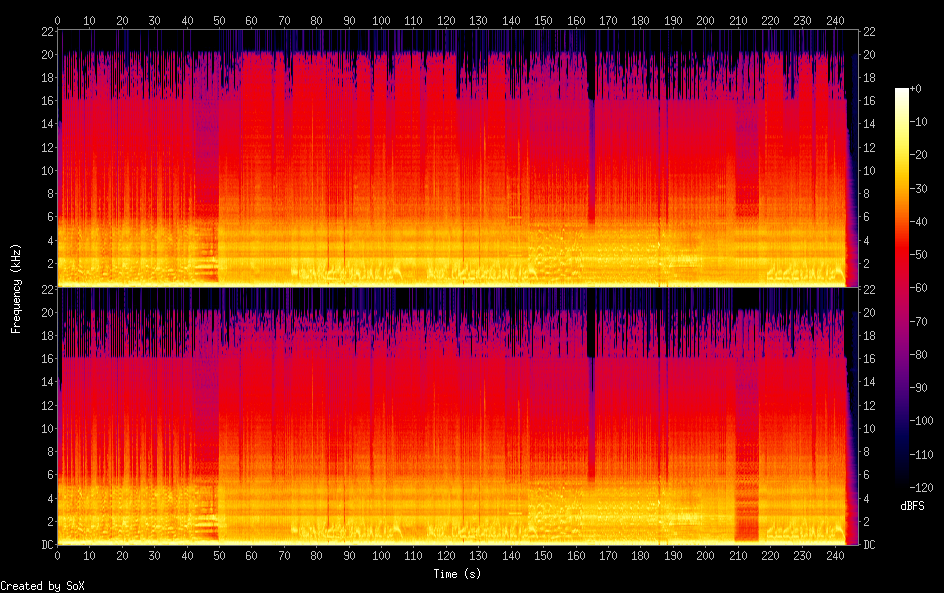Click the 0 s tick on the bottom time axis

[58, 555]
